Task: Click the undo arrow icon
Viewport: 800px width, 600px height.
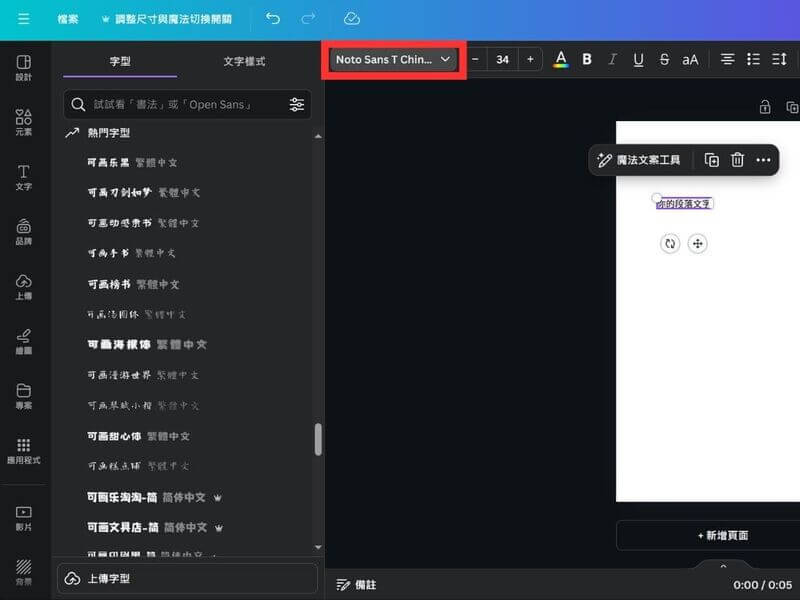Action: pos(272,19)
